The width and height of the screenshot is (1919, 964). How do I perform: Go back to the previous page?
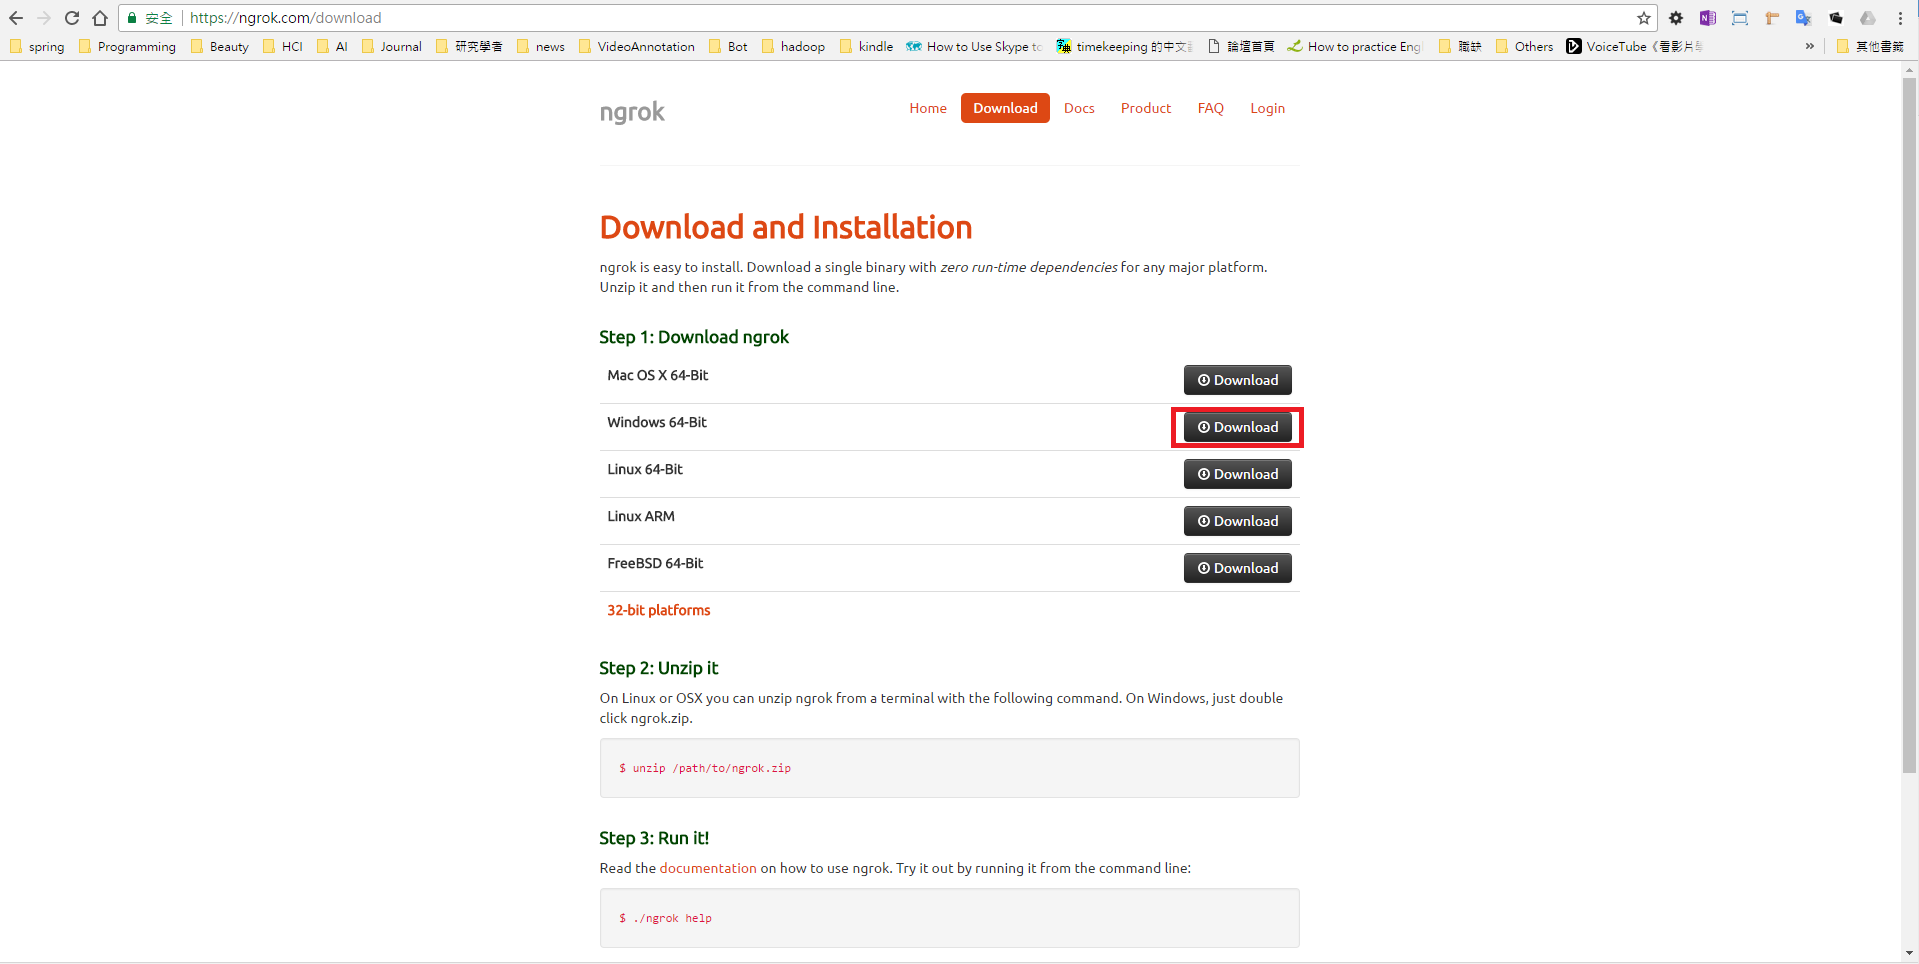click(x=16, y=18)
